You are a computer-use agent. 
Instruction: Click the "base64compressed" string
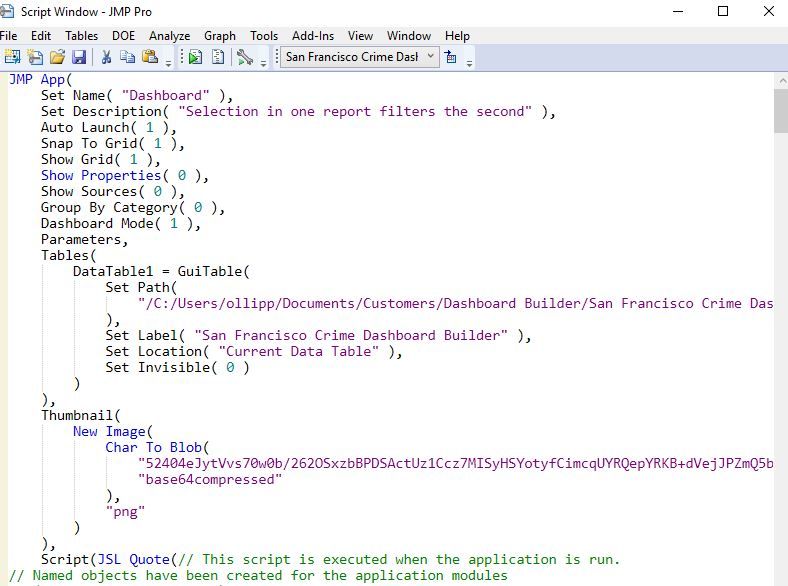210,479
